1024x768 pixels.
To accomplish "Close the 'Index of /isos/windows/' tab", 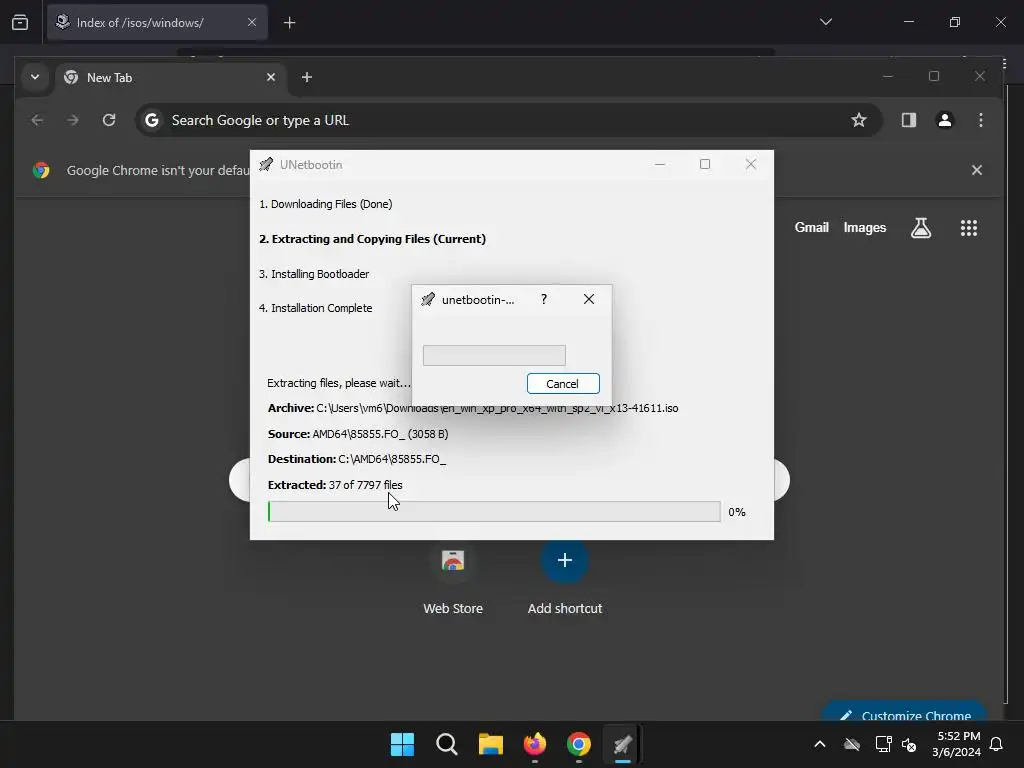I will 252,22.
